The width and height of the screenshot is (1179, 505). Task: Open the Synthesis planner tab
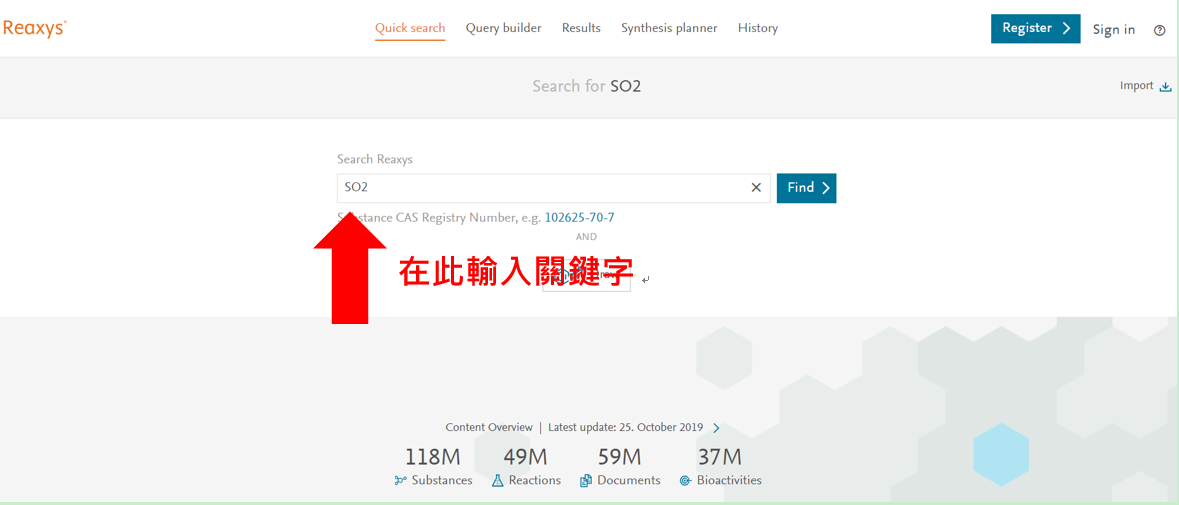tap(669, 29)
